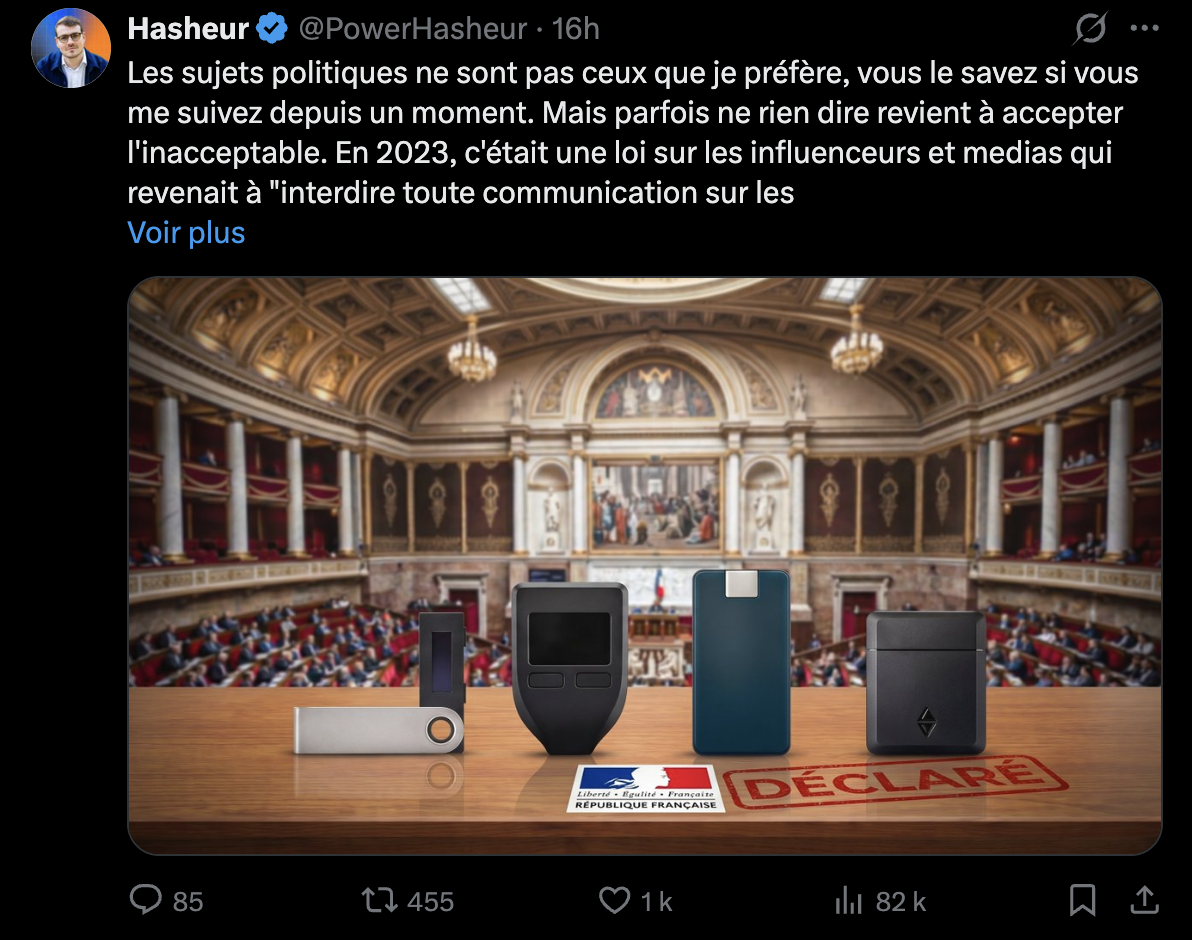Viewport: 1192px width, 940px height.
Task: Click the blue verified badge
Action: (271, 29)
